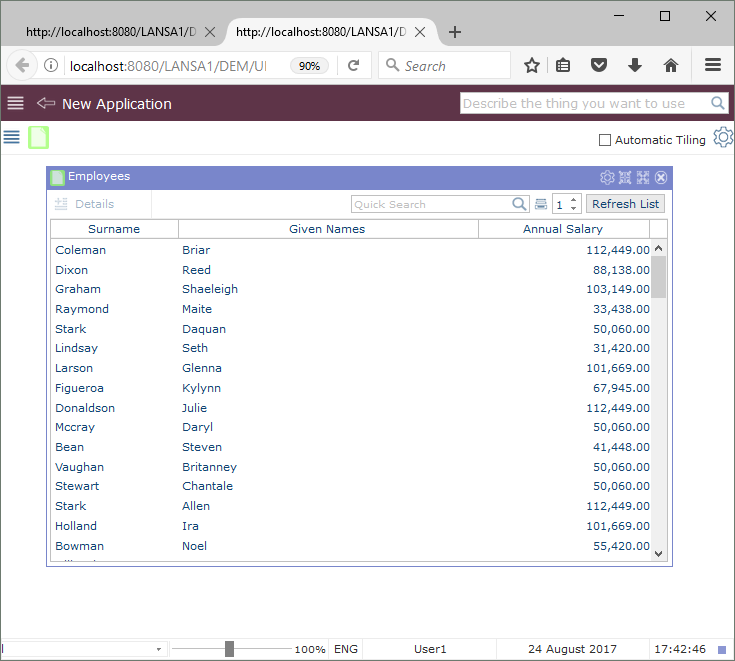
Task: Open the hamburger menu in the purple header
Action: 15,103
